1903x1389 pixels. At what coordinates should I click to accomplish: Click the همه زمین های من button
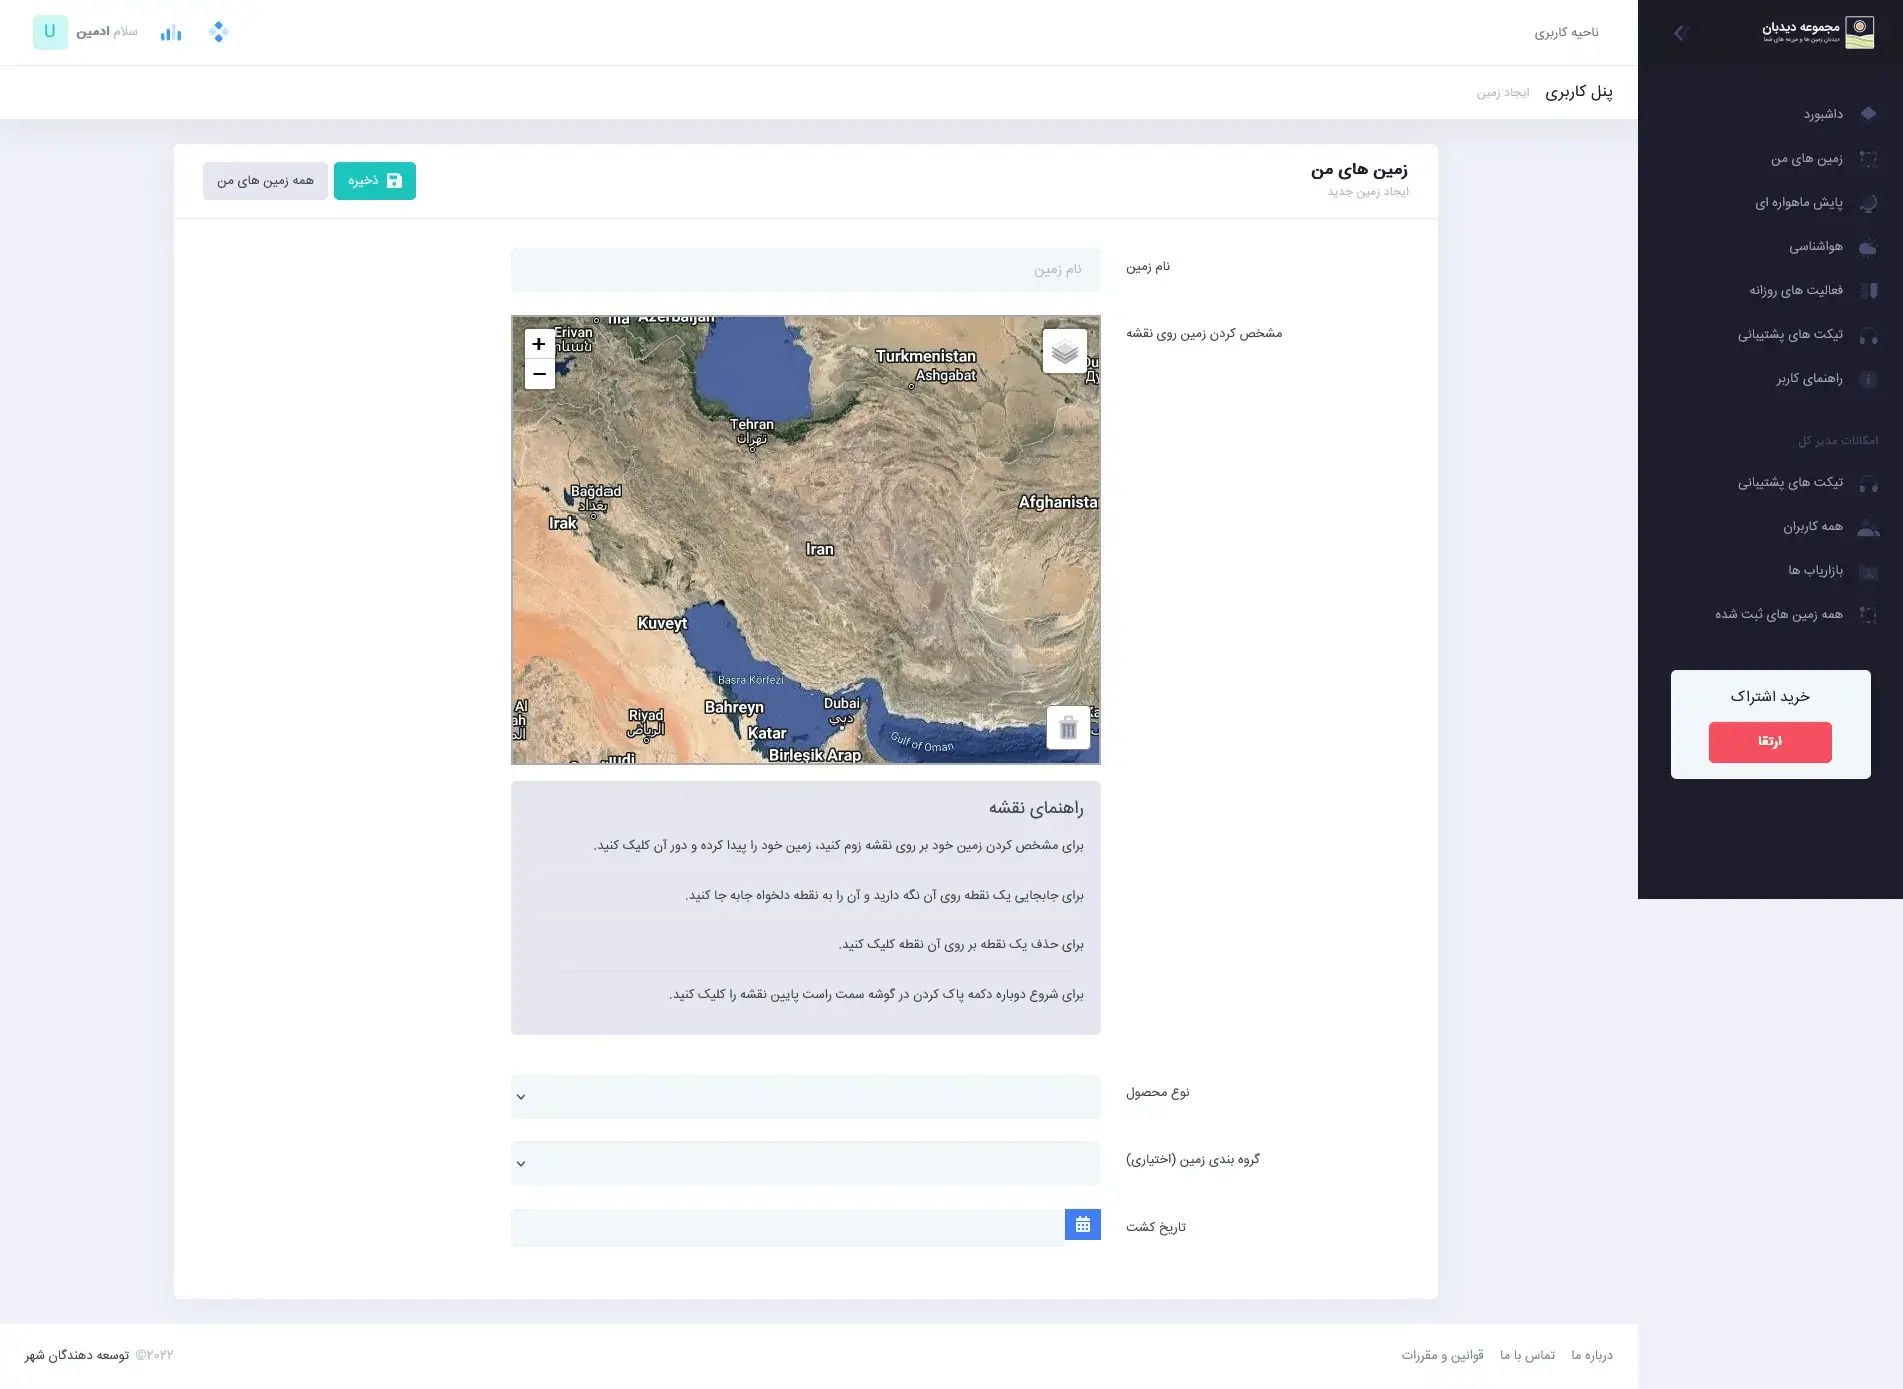point(265,181)
